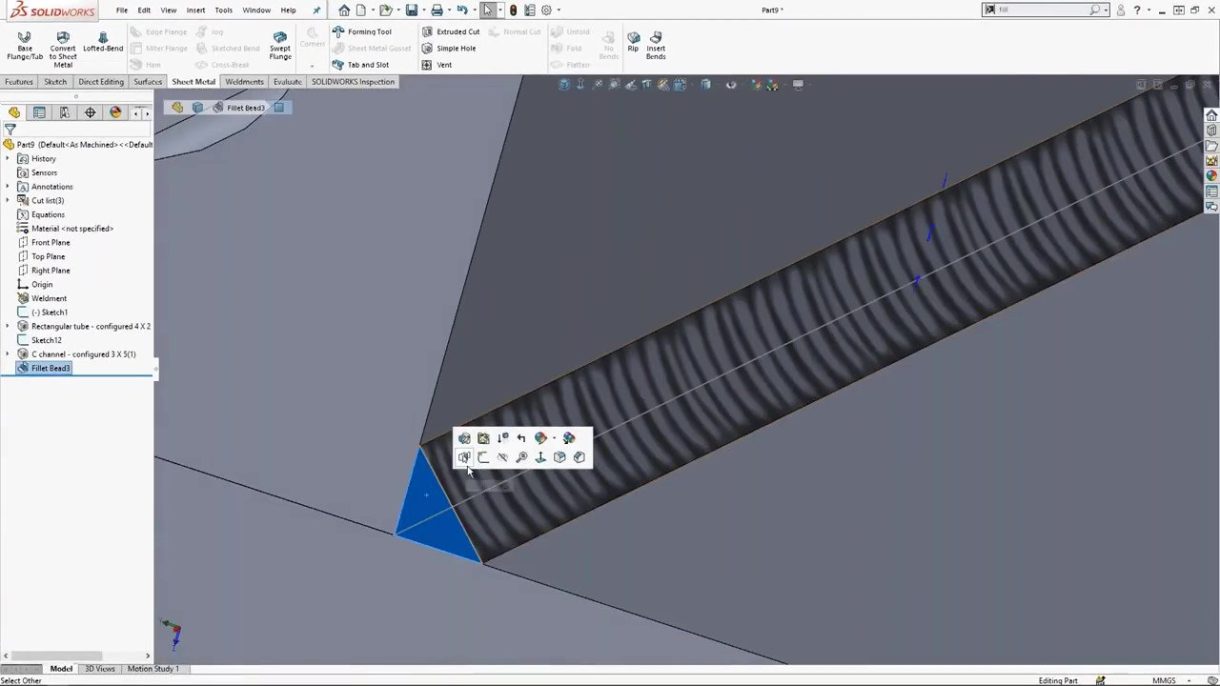Open the Options gear icon

click(x=546, y=10)
